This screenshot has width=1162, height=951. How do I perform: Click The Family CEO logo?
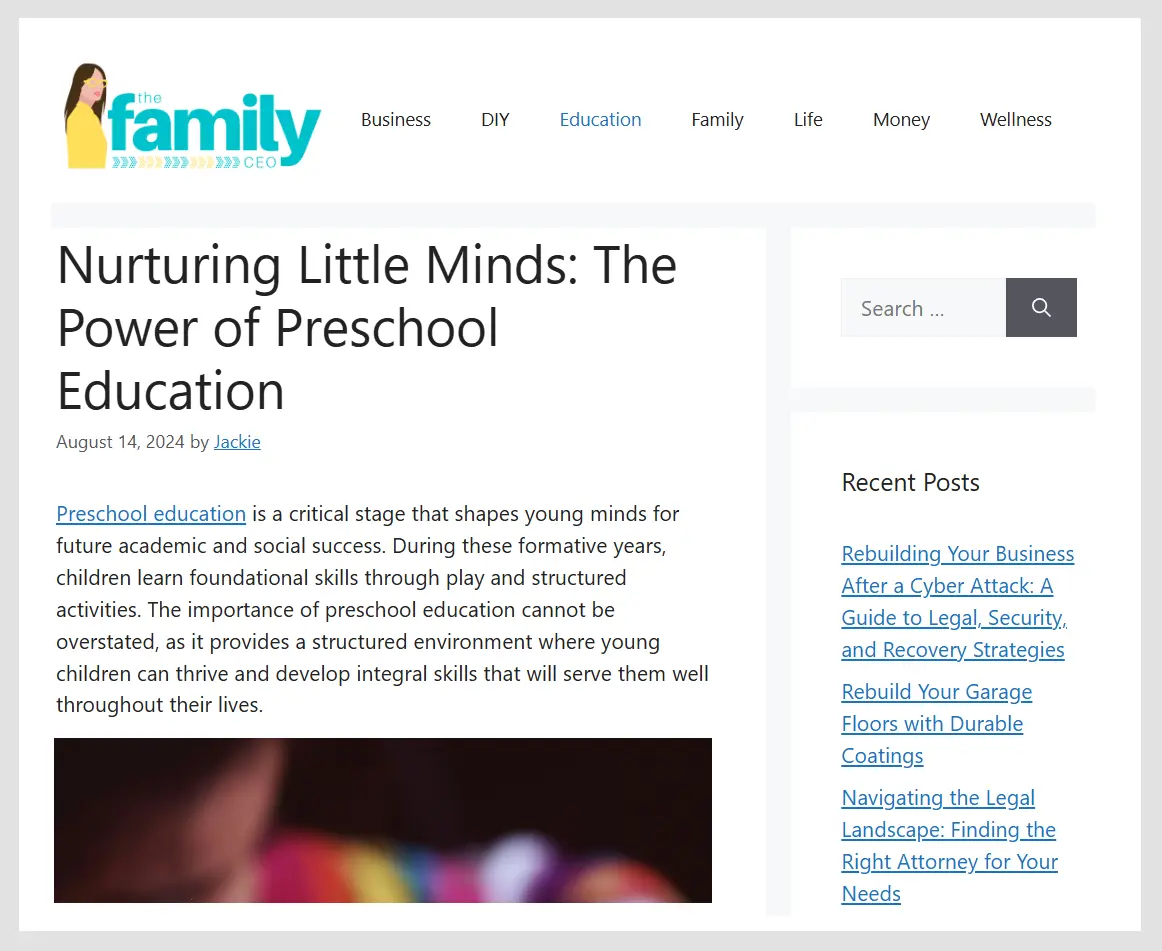click(193, 116)
